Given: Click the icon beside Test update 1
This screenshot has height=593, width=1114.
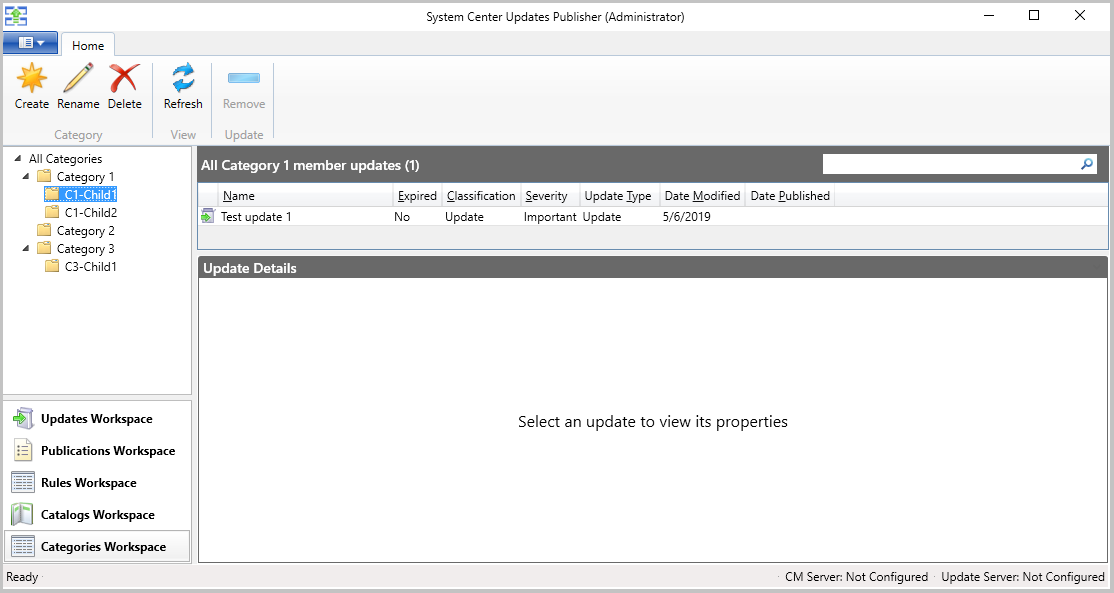Looking at the screenshot, I should pos(207,216).
